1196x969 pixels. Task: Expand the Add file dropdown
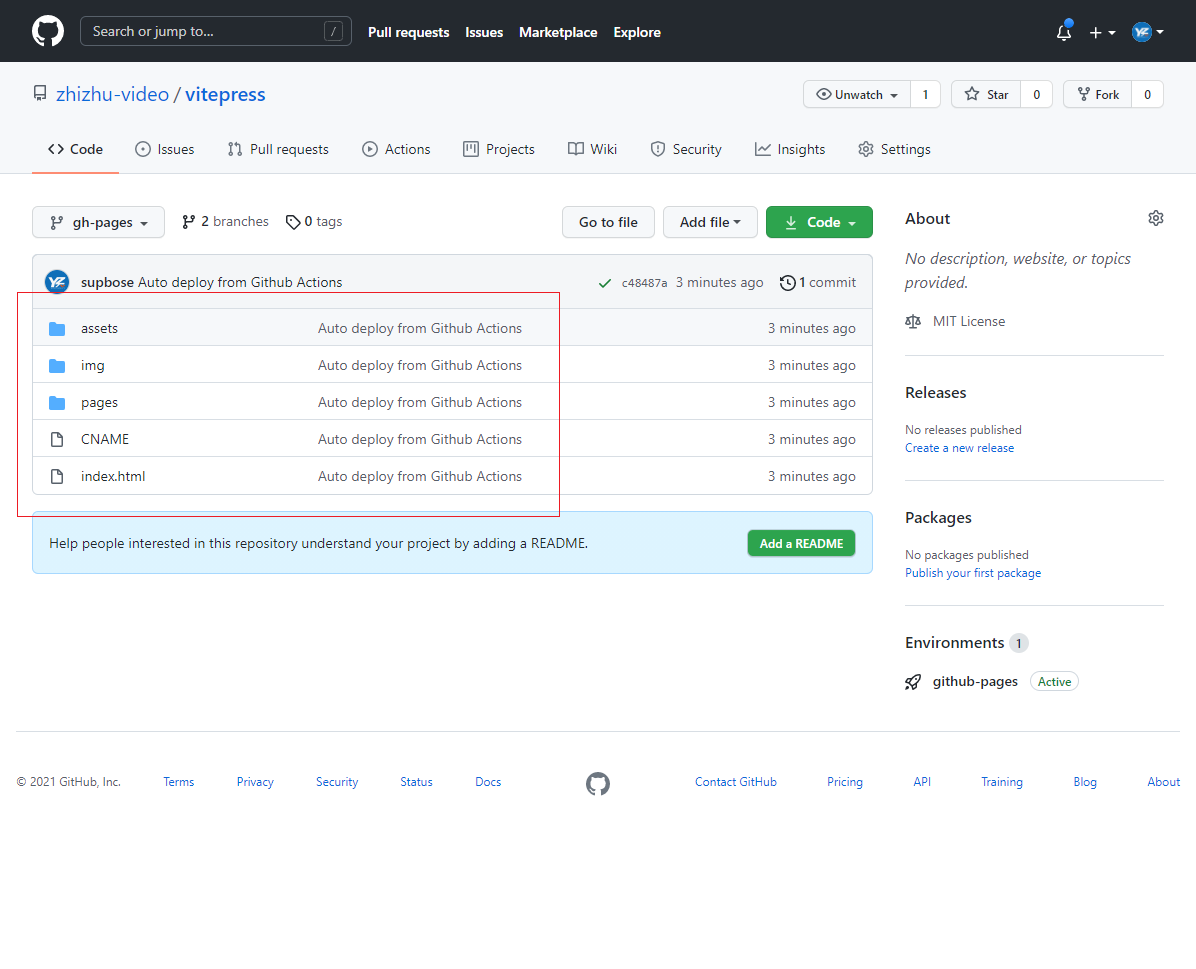710,222
